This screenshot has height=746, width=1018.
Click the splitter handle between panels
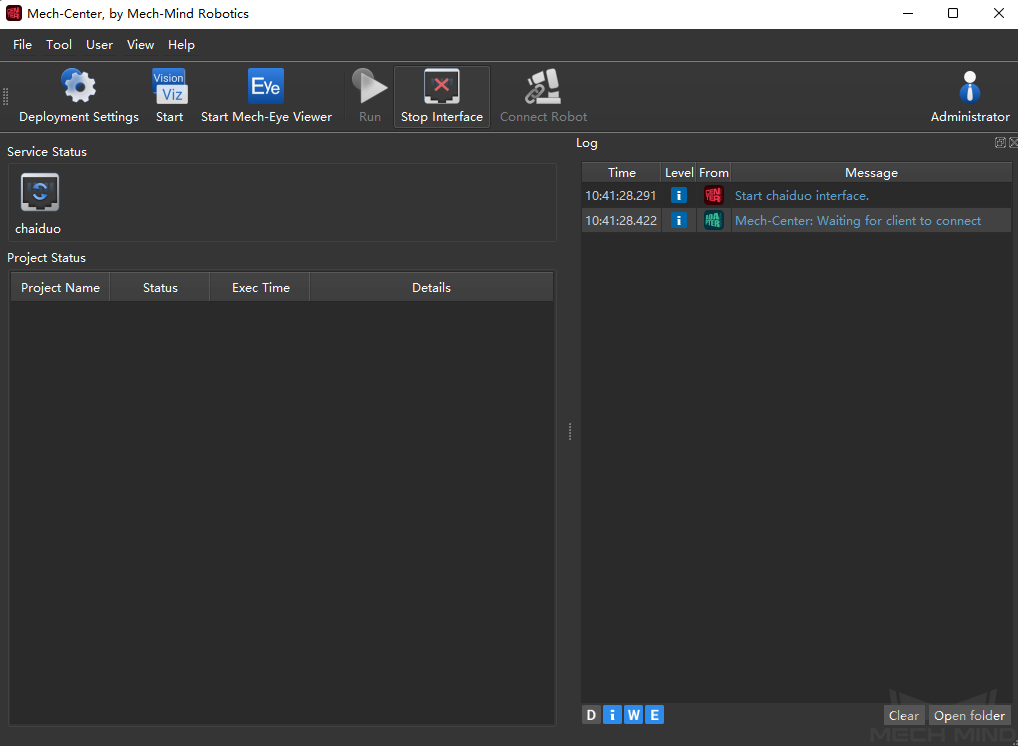[x=570, y=432]
